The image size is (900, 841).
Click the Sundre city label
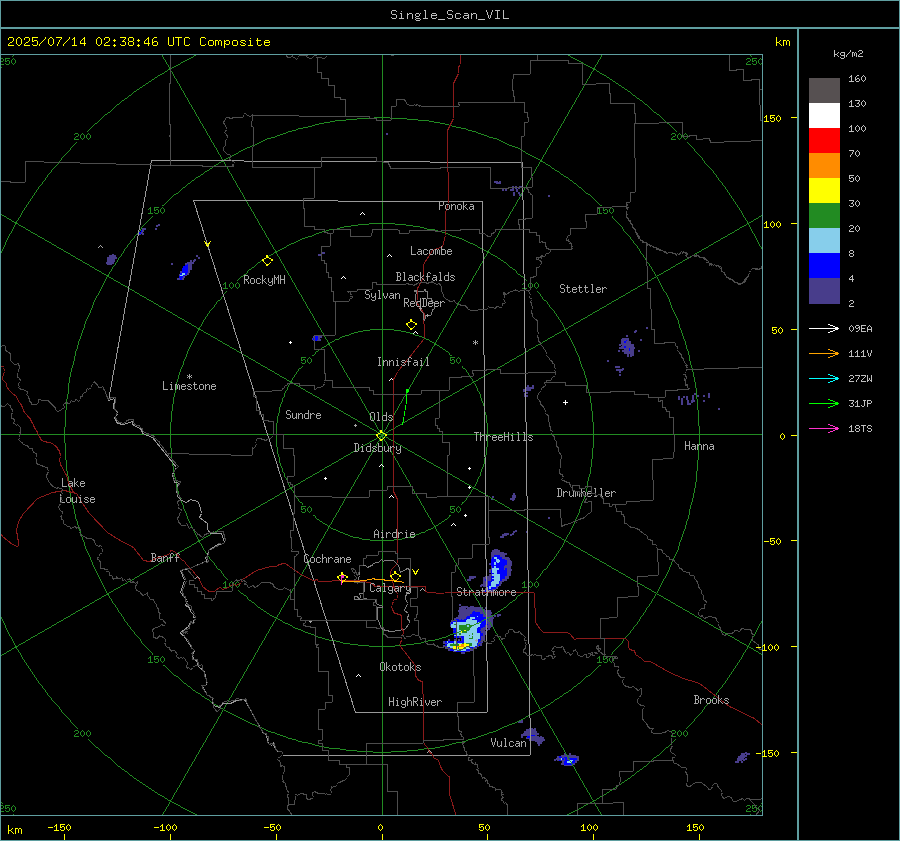pyautogui.click(x=303, y=414)
